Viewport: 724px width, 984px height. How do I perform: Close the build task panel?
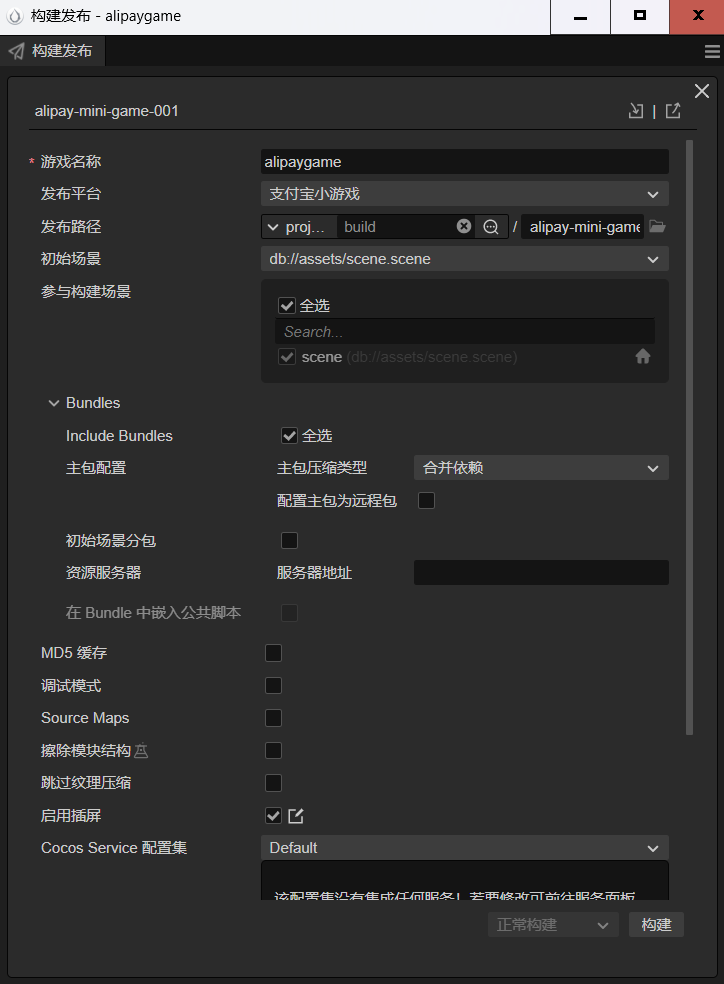(x=701, y=91)
